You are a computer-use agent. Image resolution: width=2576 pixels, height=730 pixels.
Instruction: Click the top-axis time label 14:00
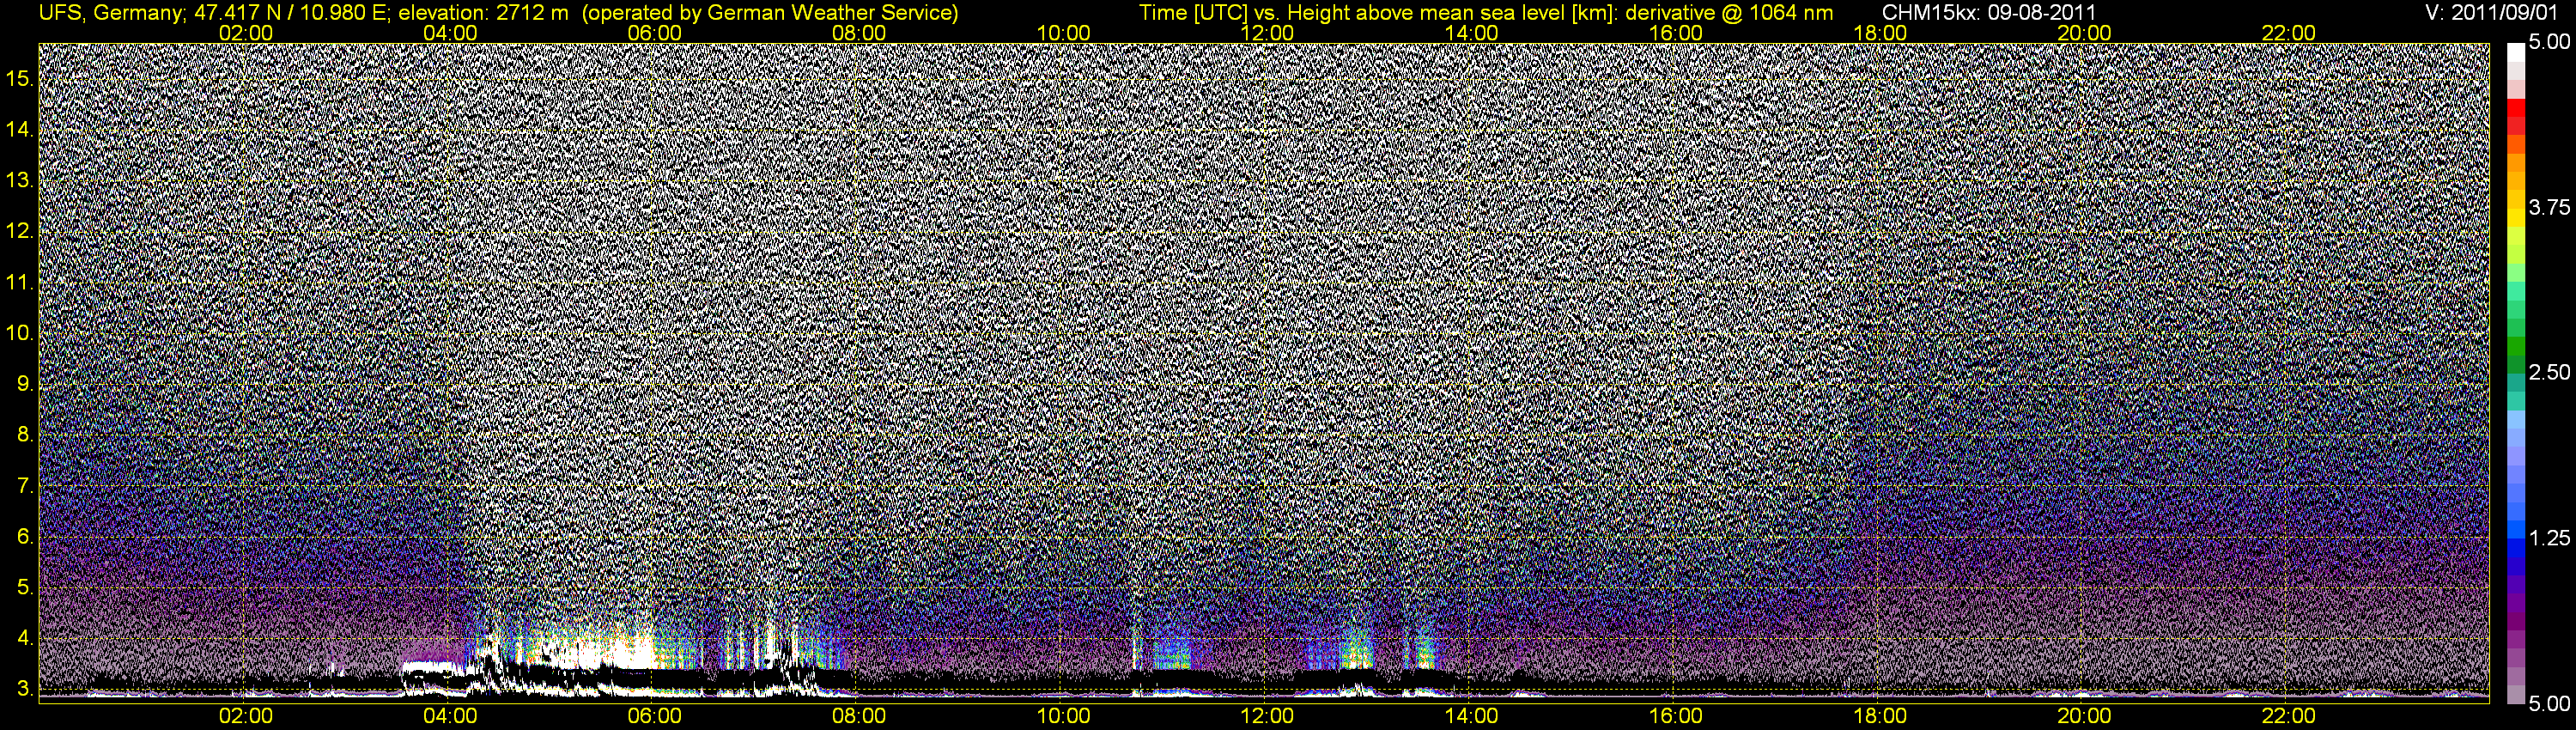(1472, 33)
